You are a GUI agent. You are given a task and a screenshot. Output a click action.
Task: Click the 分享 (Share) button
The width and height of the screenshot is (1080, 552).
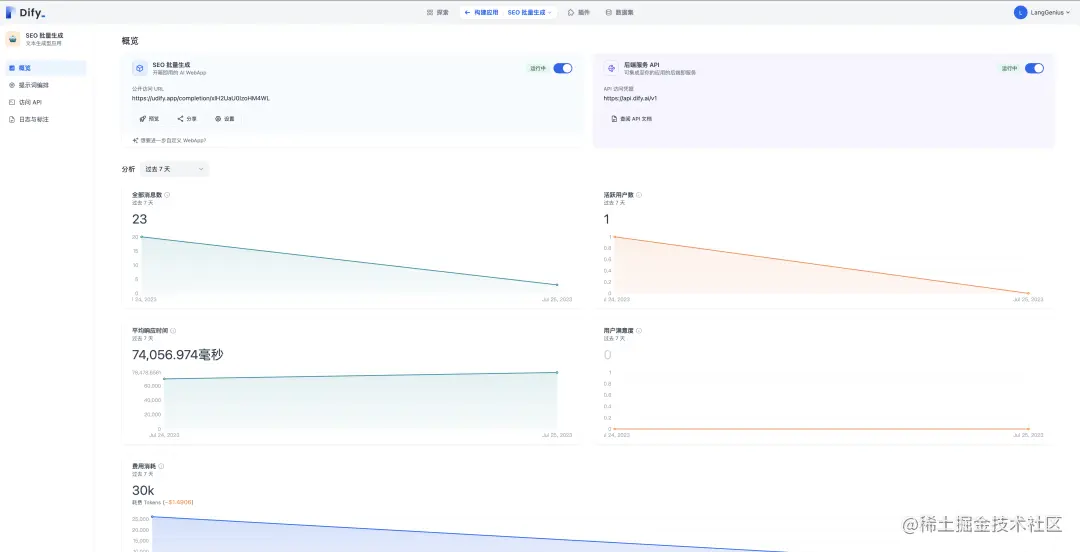coord(187,119)
